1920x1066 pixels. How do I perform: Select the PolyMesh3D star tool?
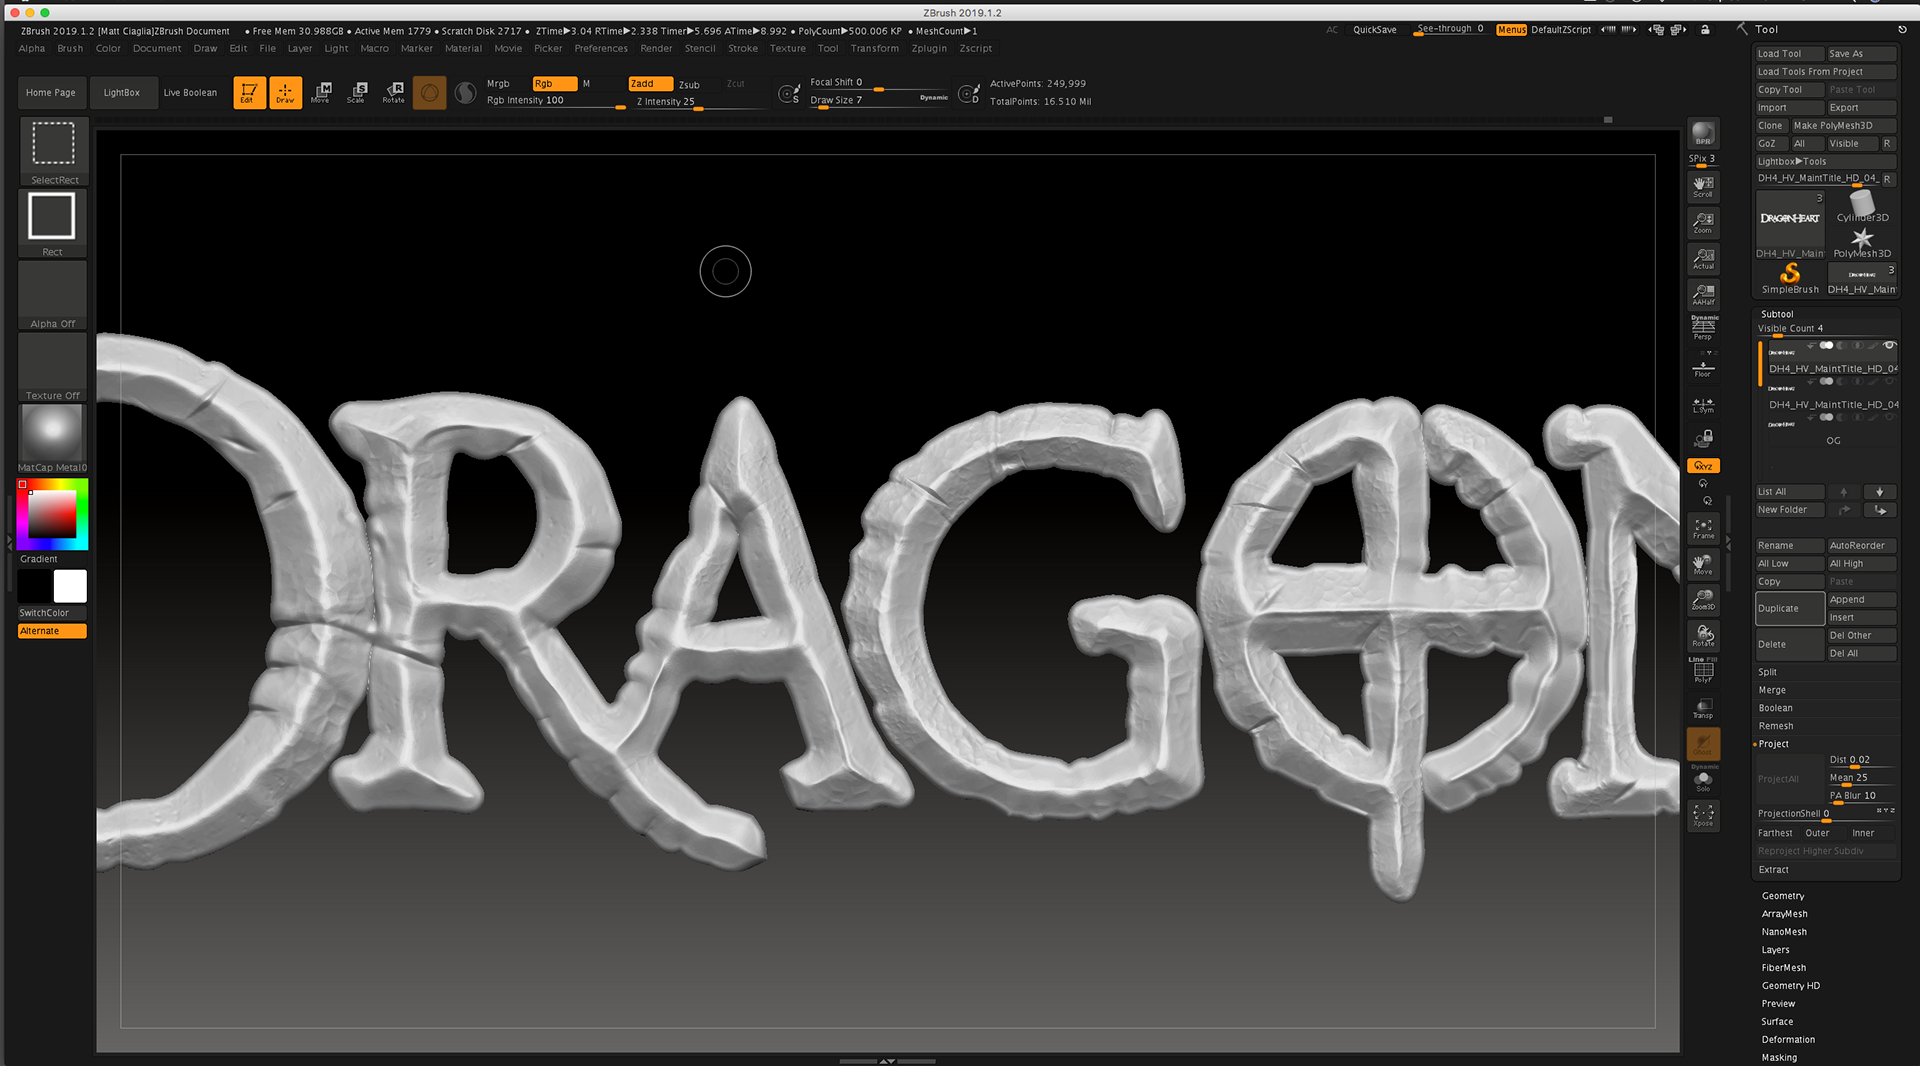1862,243
